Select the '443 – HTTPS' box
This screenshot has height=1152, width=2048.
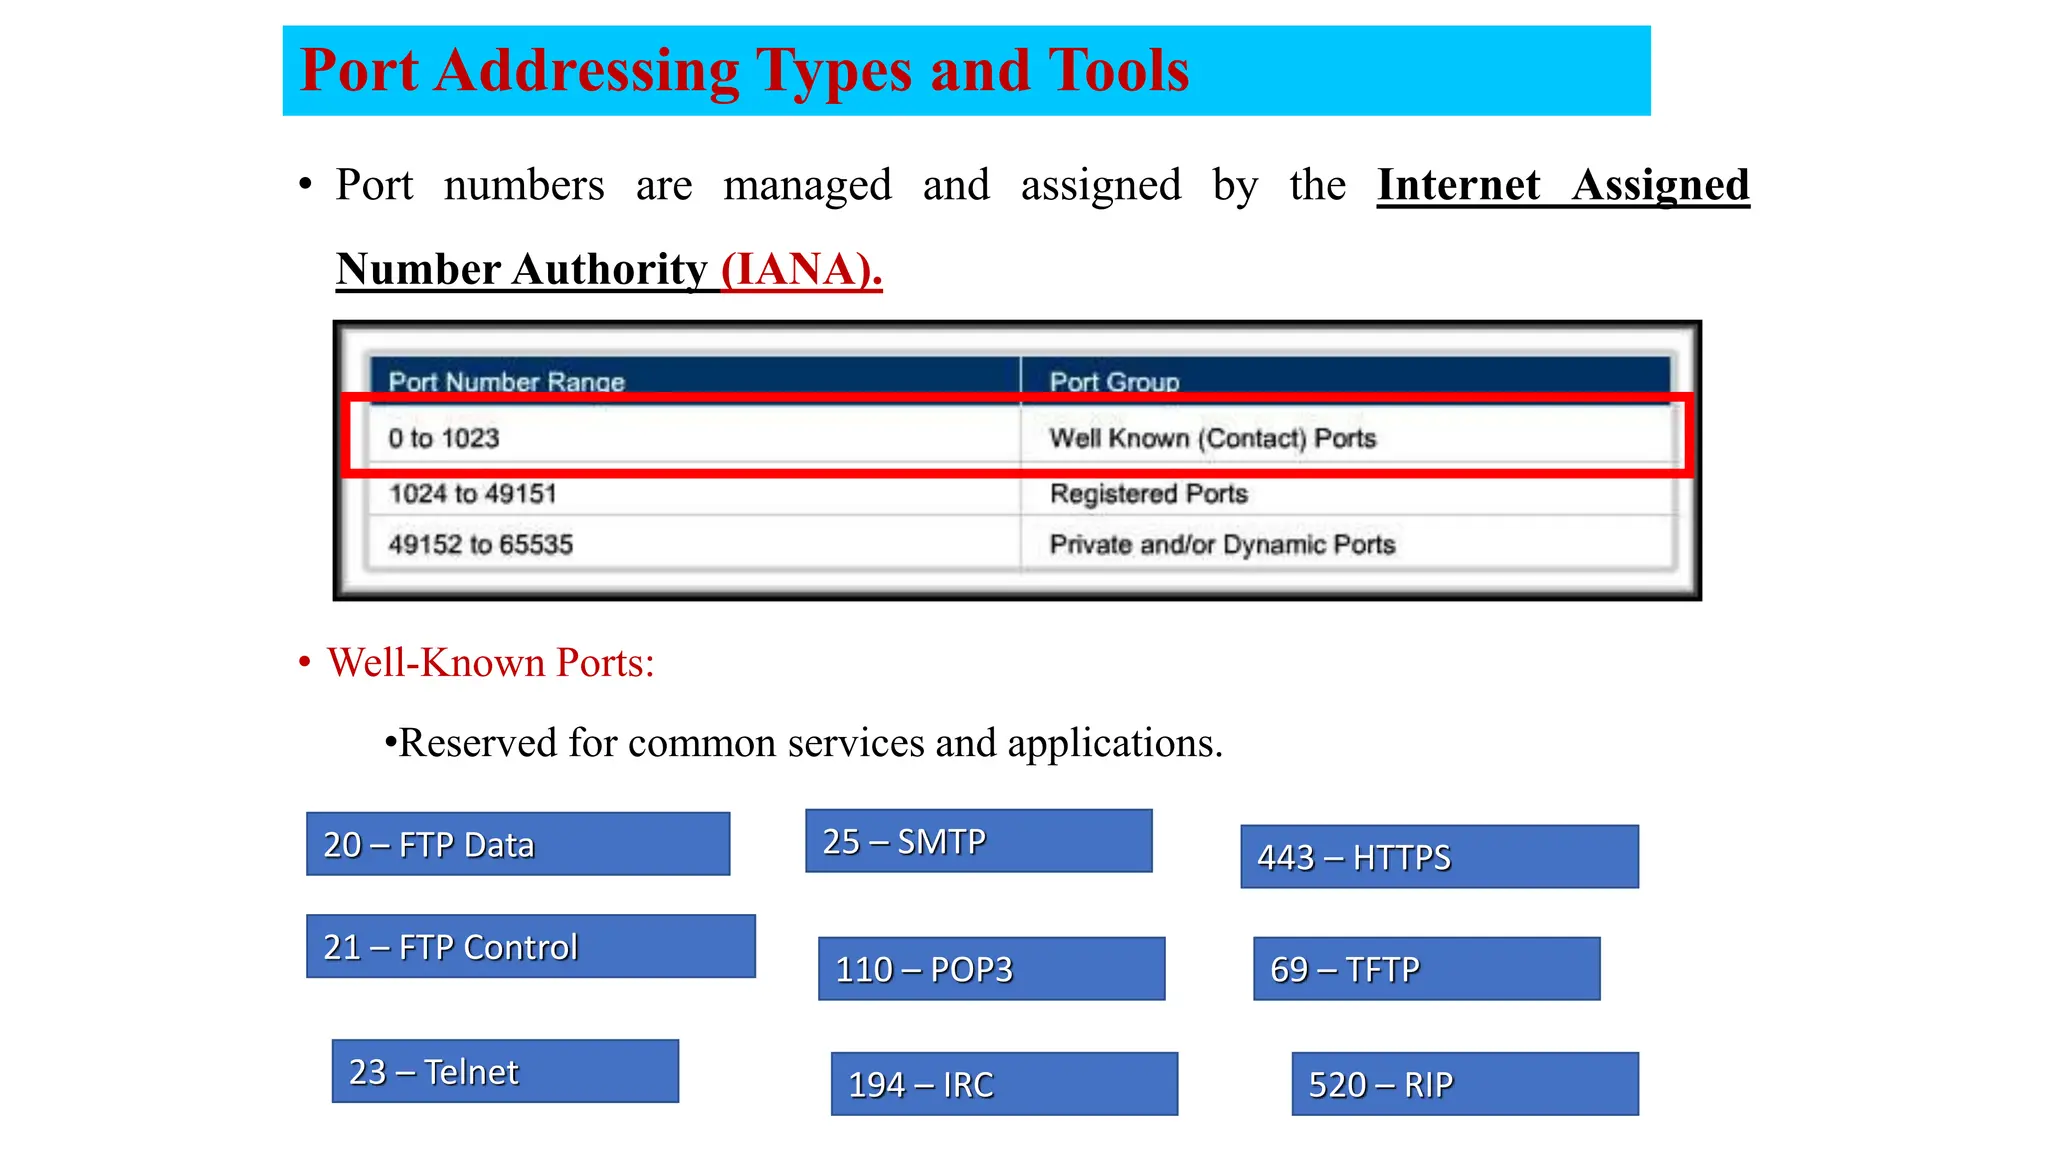click(1440, 857)
